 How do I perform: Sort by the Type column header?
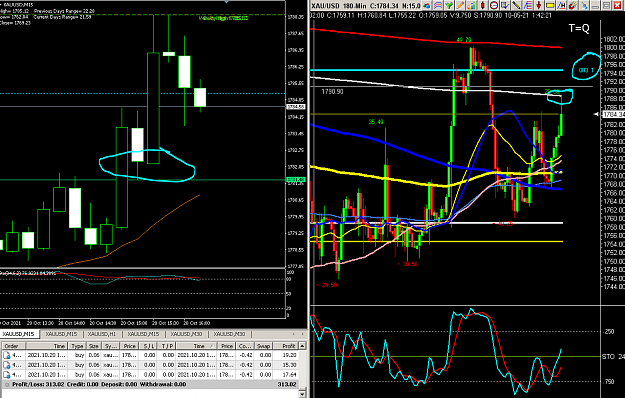coord(77,346)
